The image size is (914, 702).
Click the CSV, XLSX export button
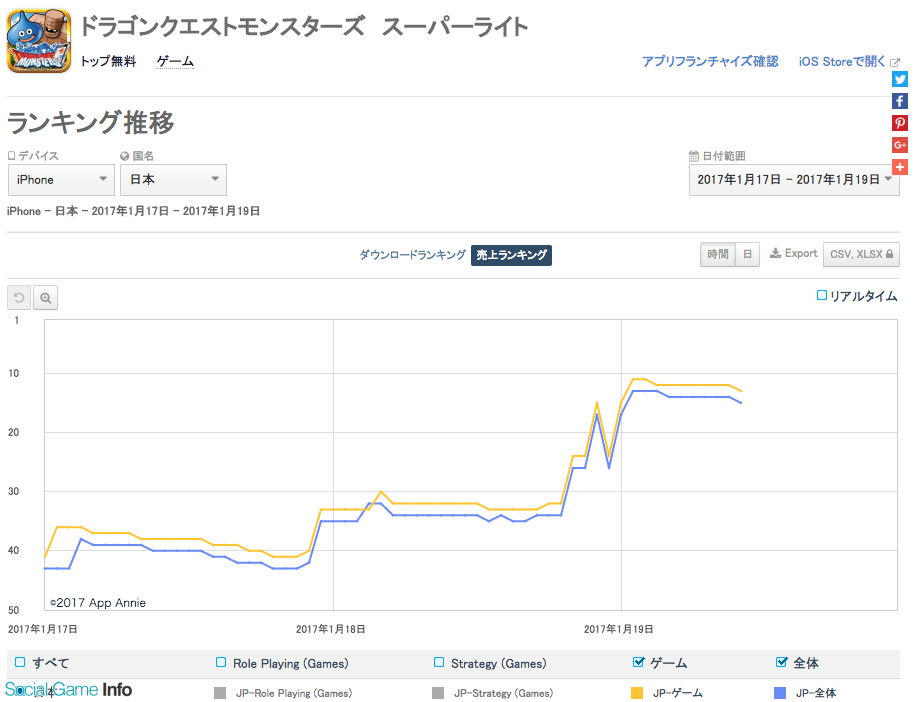coord(861,254)
